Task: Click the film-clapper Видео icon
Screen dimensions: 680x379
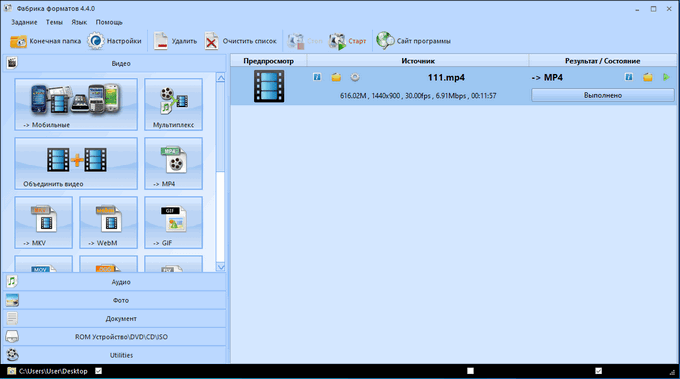Action: (12, 63)
